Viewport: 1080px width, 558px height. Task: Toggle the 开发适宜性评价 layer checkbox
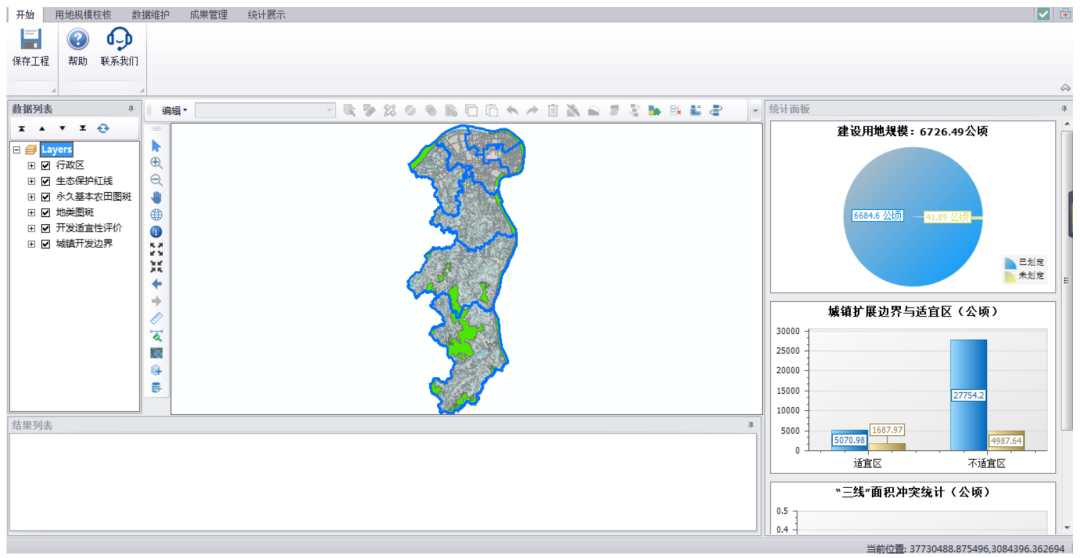45,228
